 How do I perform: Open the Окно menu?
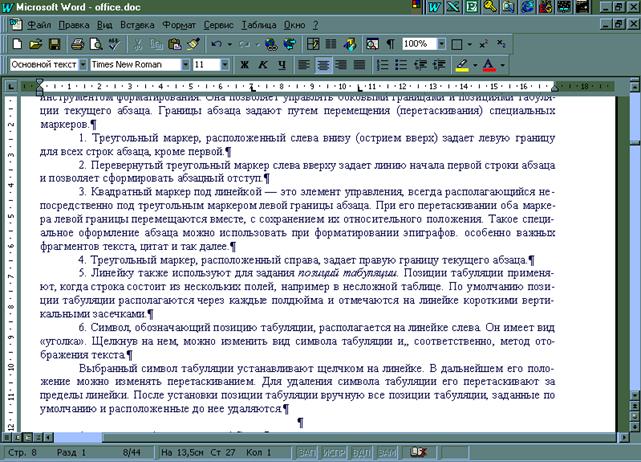click(294, 25)
